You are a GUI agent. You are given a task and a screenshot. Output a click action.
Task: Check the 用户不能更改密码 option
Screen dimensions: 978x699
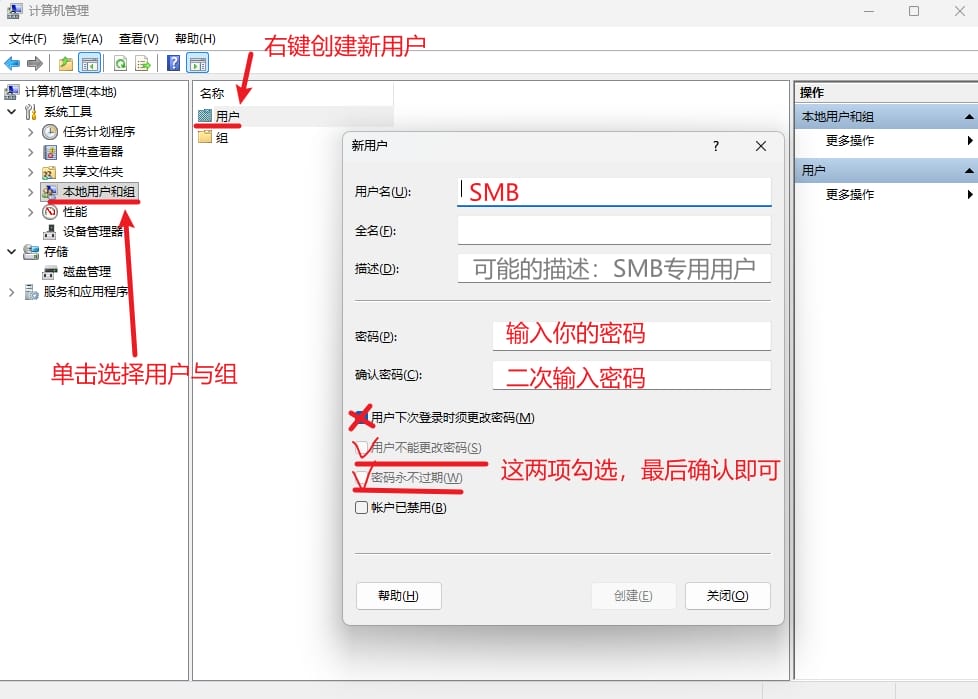[361, 447]
